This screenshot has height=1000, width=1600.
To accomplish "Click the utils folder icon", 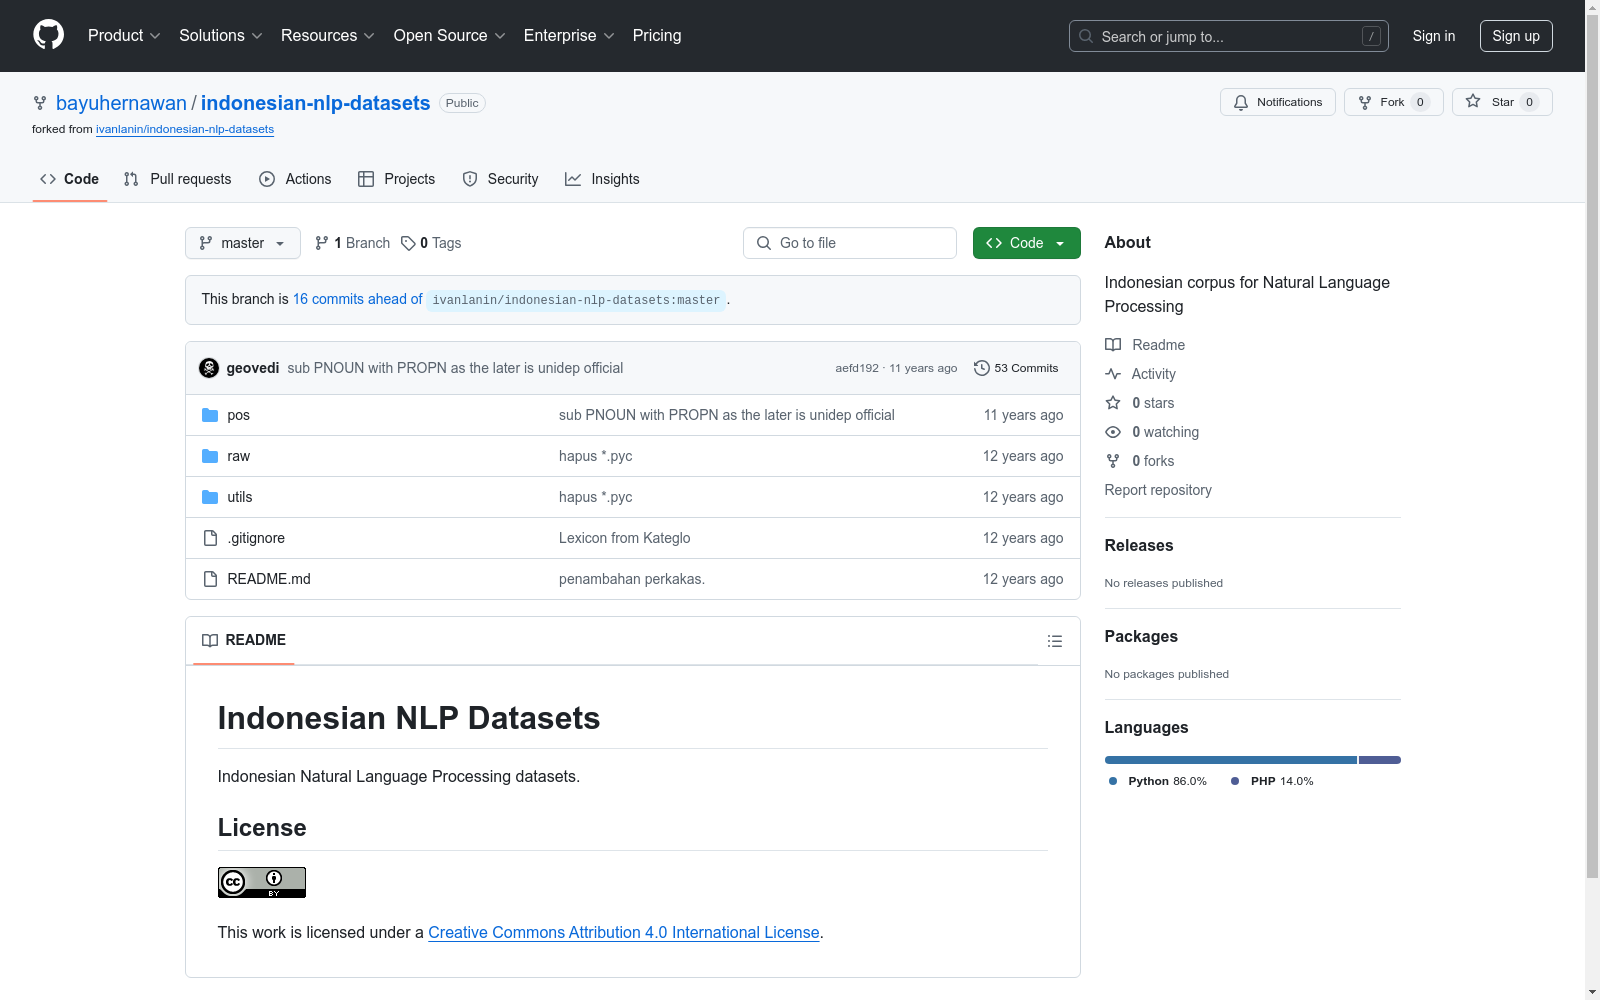I will pos(210,497).
